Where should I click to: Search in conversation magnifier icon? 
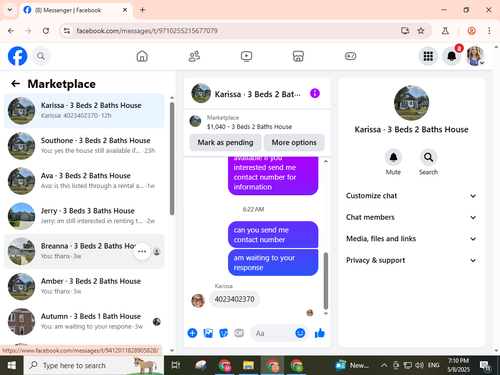tap(428, 157)
